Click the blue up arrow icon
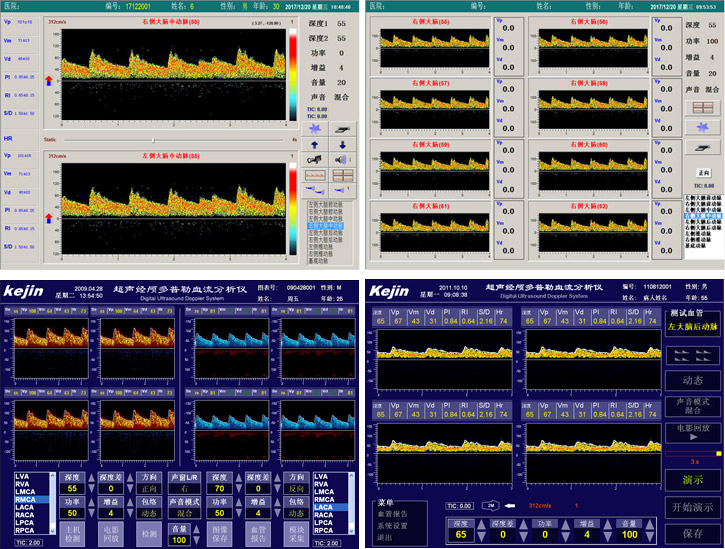 315,144
